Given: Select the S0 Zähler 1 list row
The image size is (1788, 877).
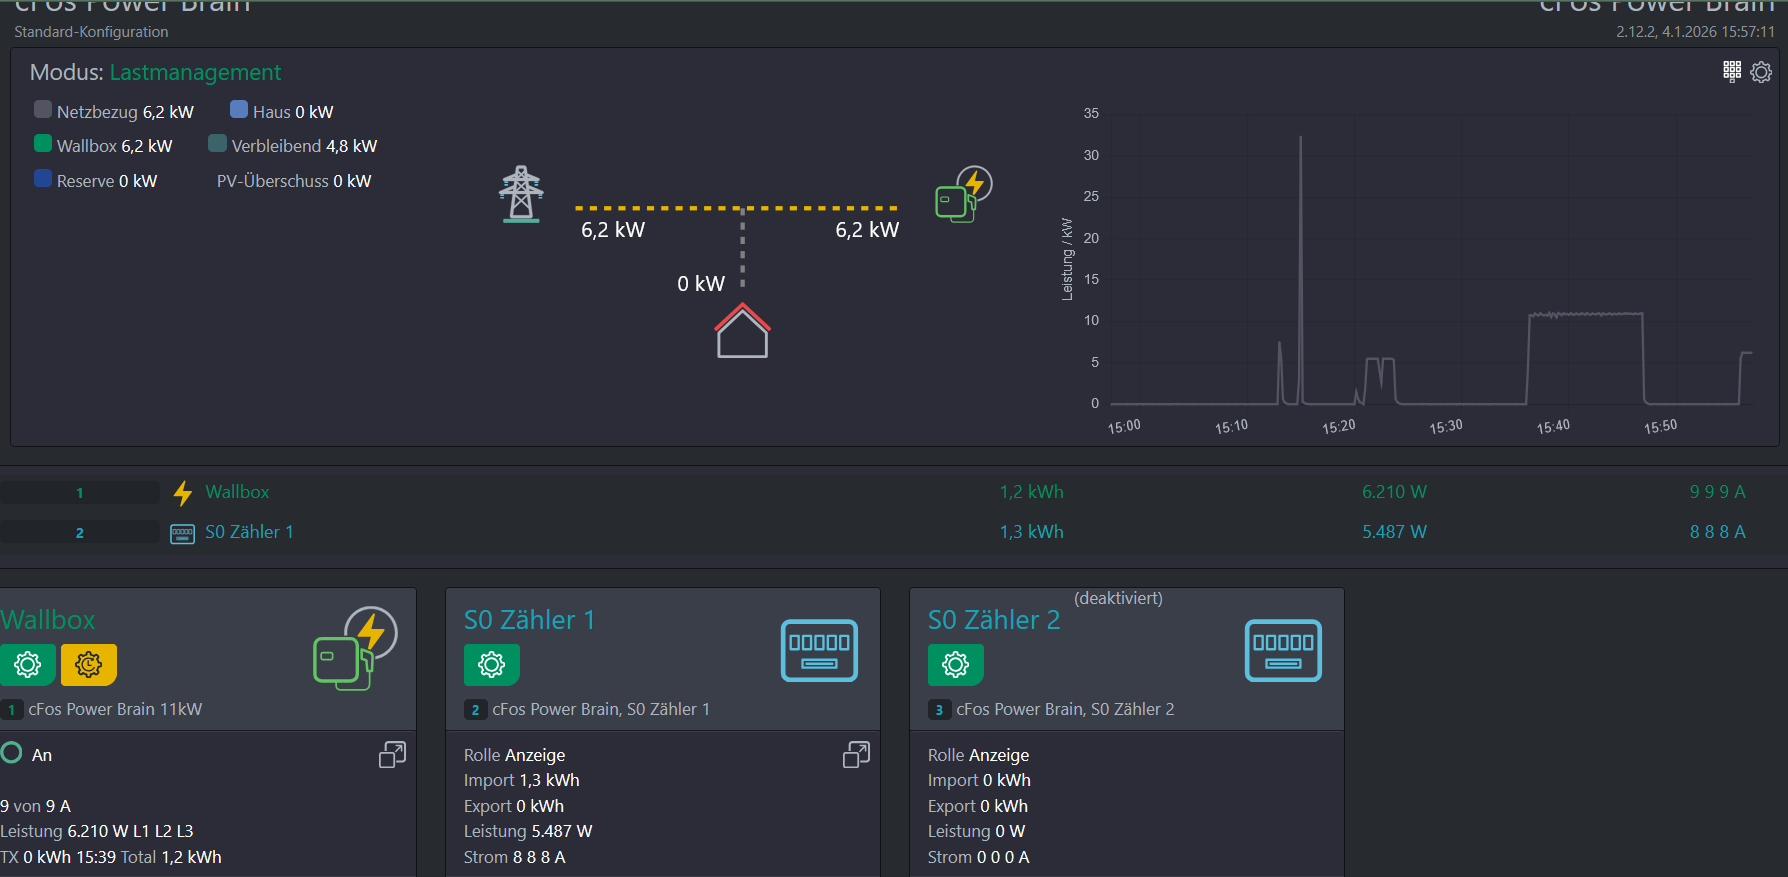Looking at the screenshot, I should (x=249, y=532).
